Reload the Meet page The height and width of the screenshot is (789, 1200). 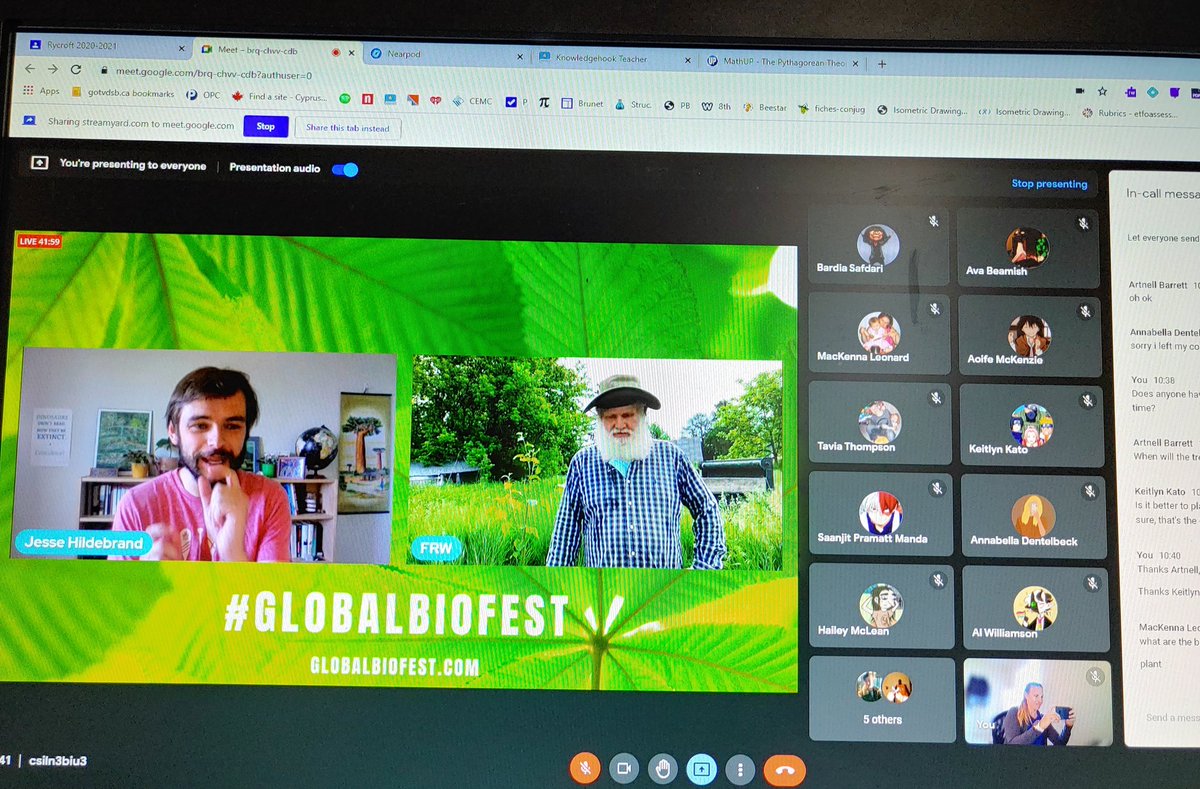(x=76, y=70)
